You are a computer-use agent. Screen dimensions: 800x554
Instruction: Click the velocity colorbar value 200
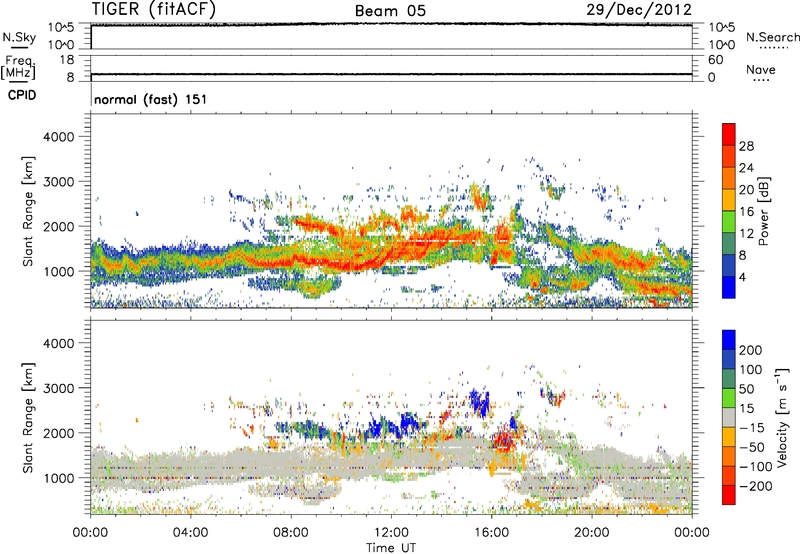pyautogui.click(x=751, y=350)
